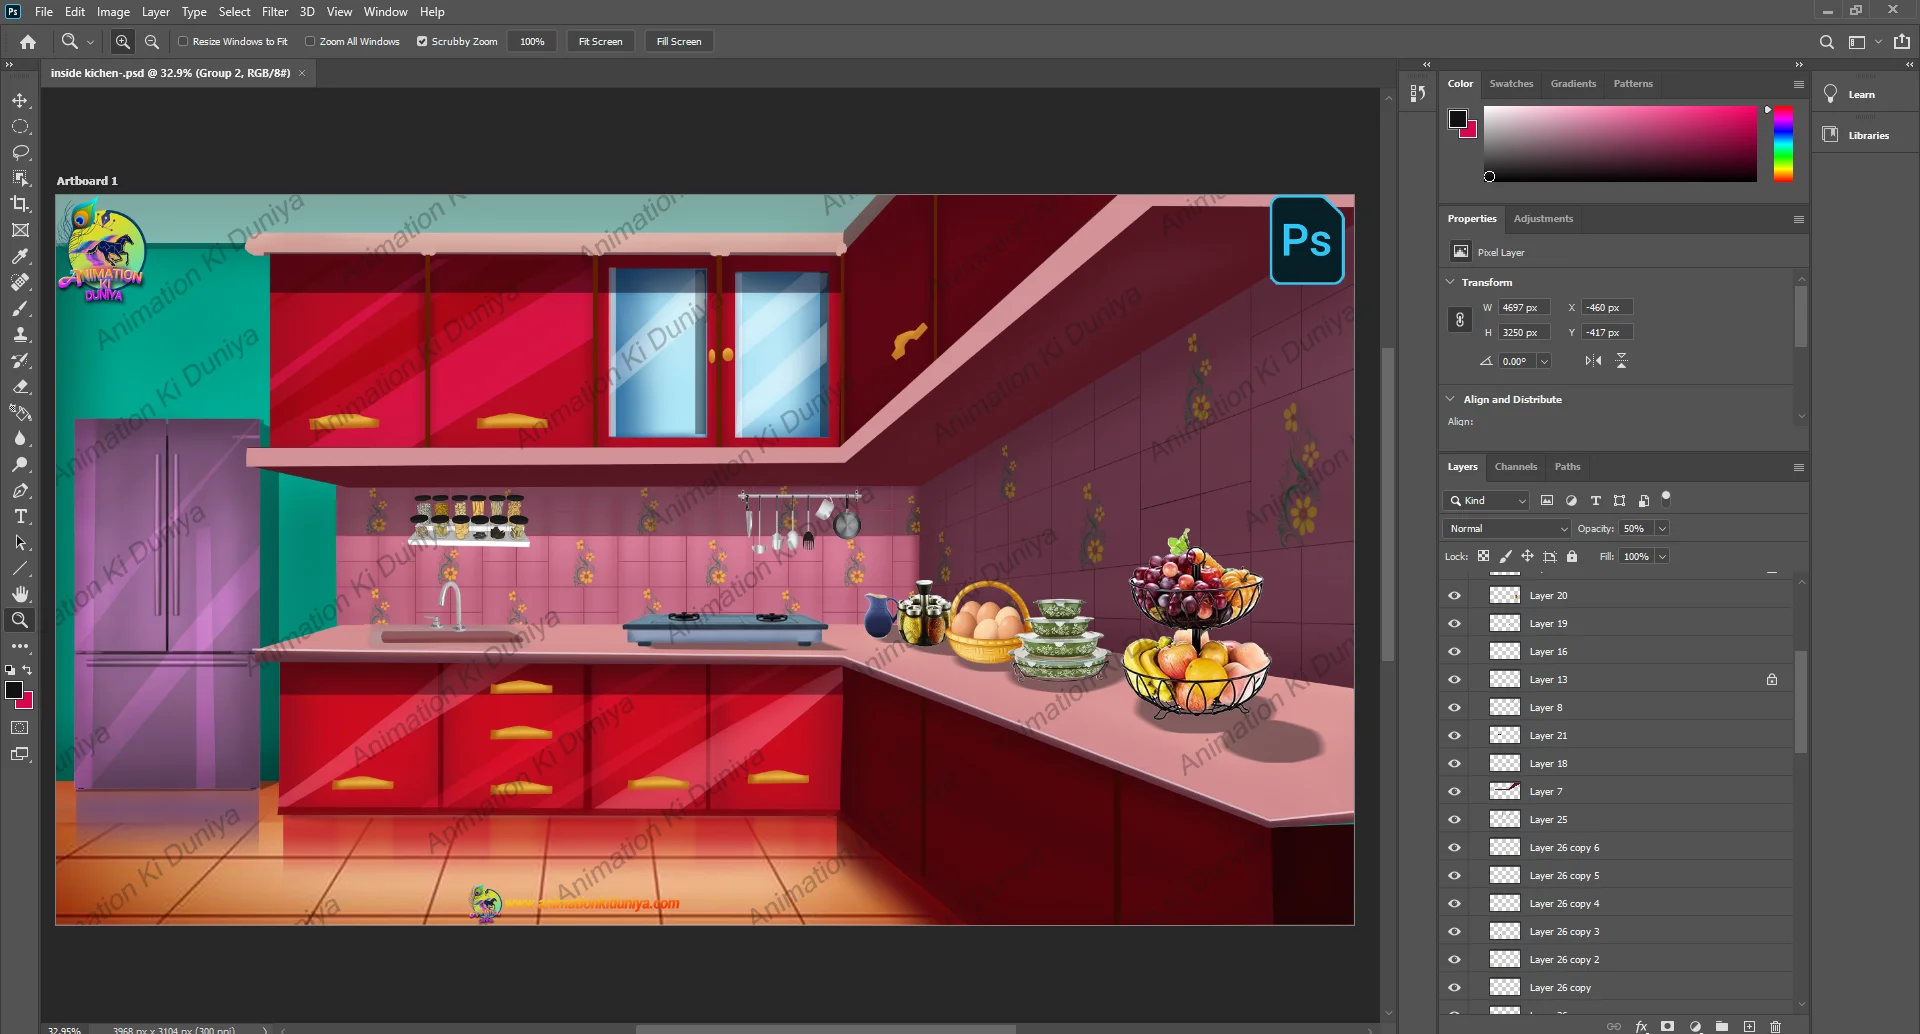The width and height of the screenshot is (1920, 1034).
Task: Collapse the Align and Distribute section
Action: tap(1451, 399)
